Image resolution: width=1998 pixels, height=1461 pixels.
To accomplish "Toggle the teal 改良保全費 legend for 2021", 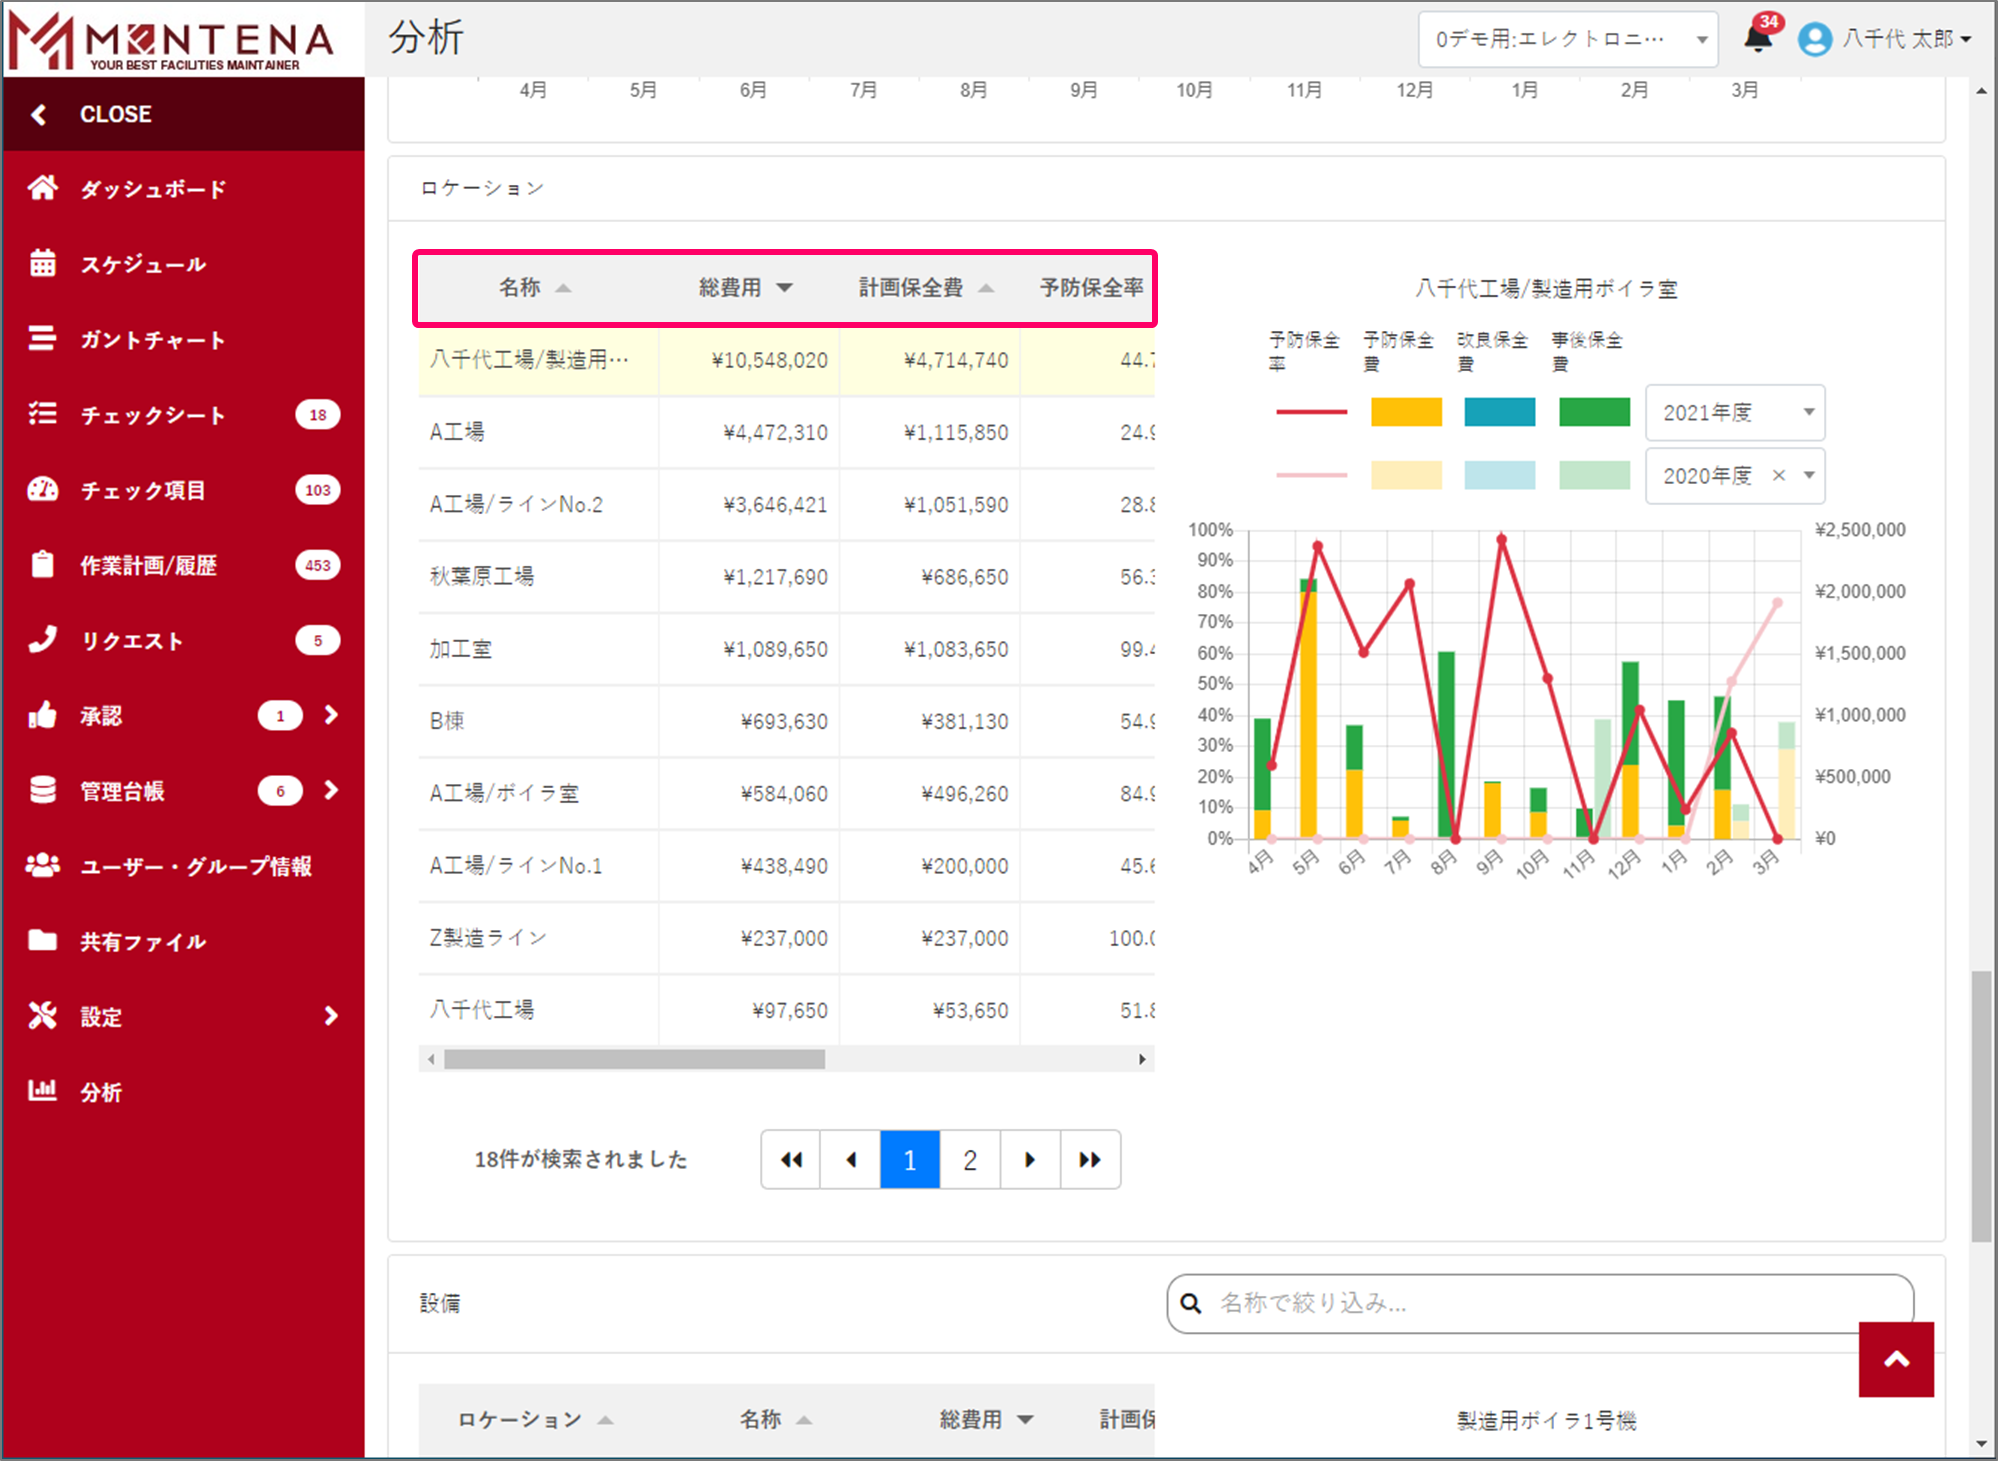I will pos(1499,412).
